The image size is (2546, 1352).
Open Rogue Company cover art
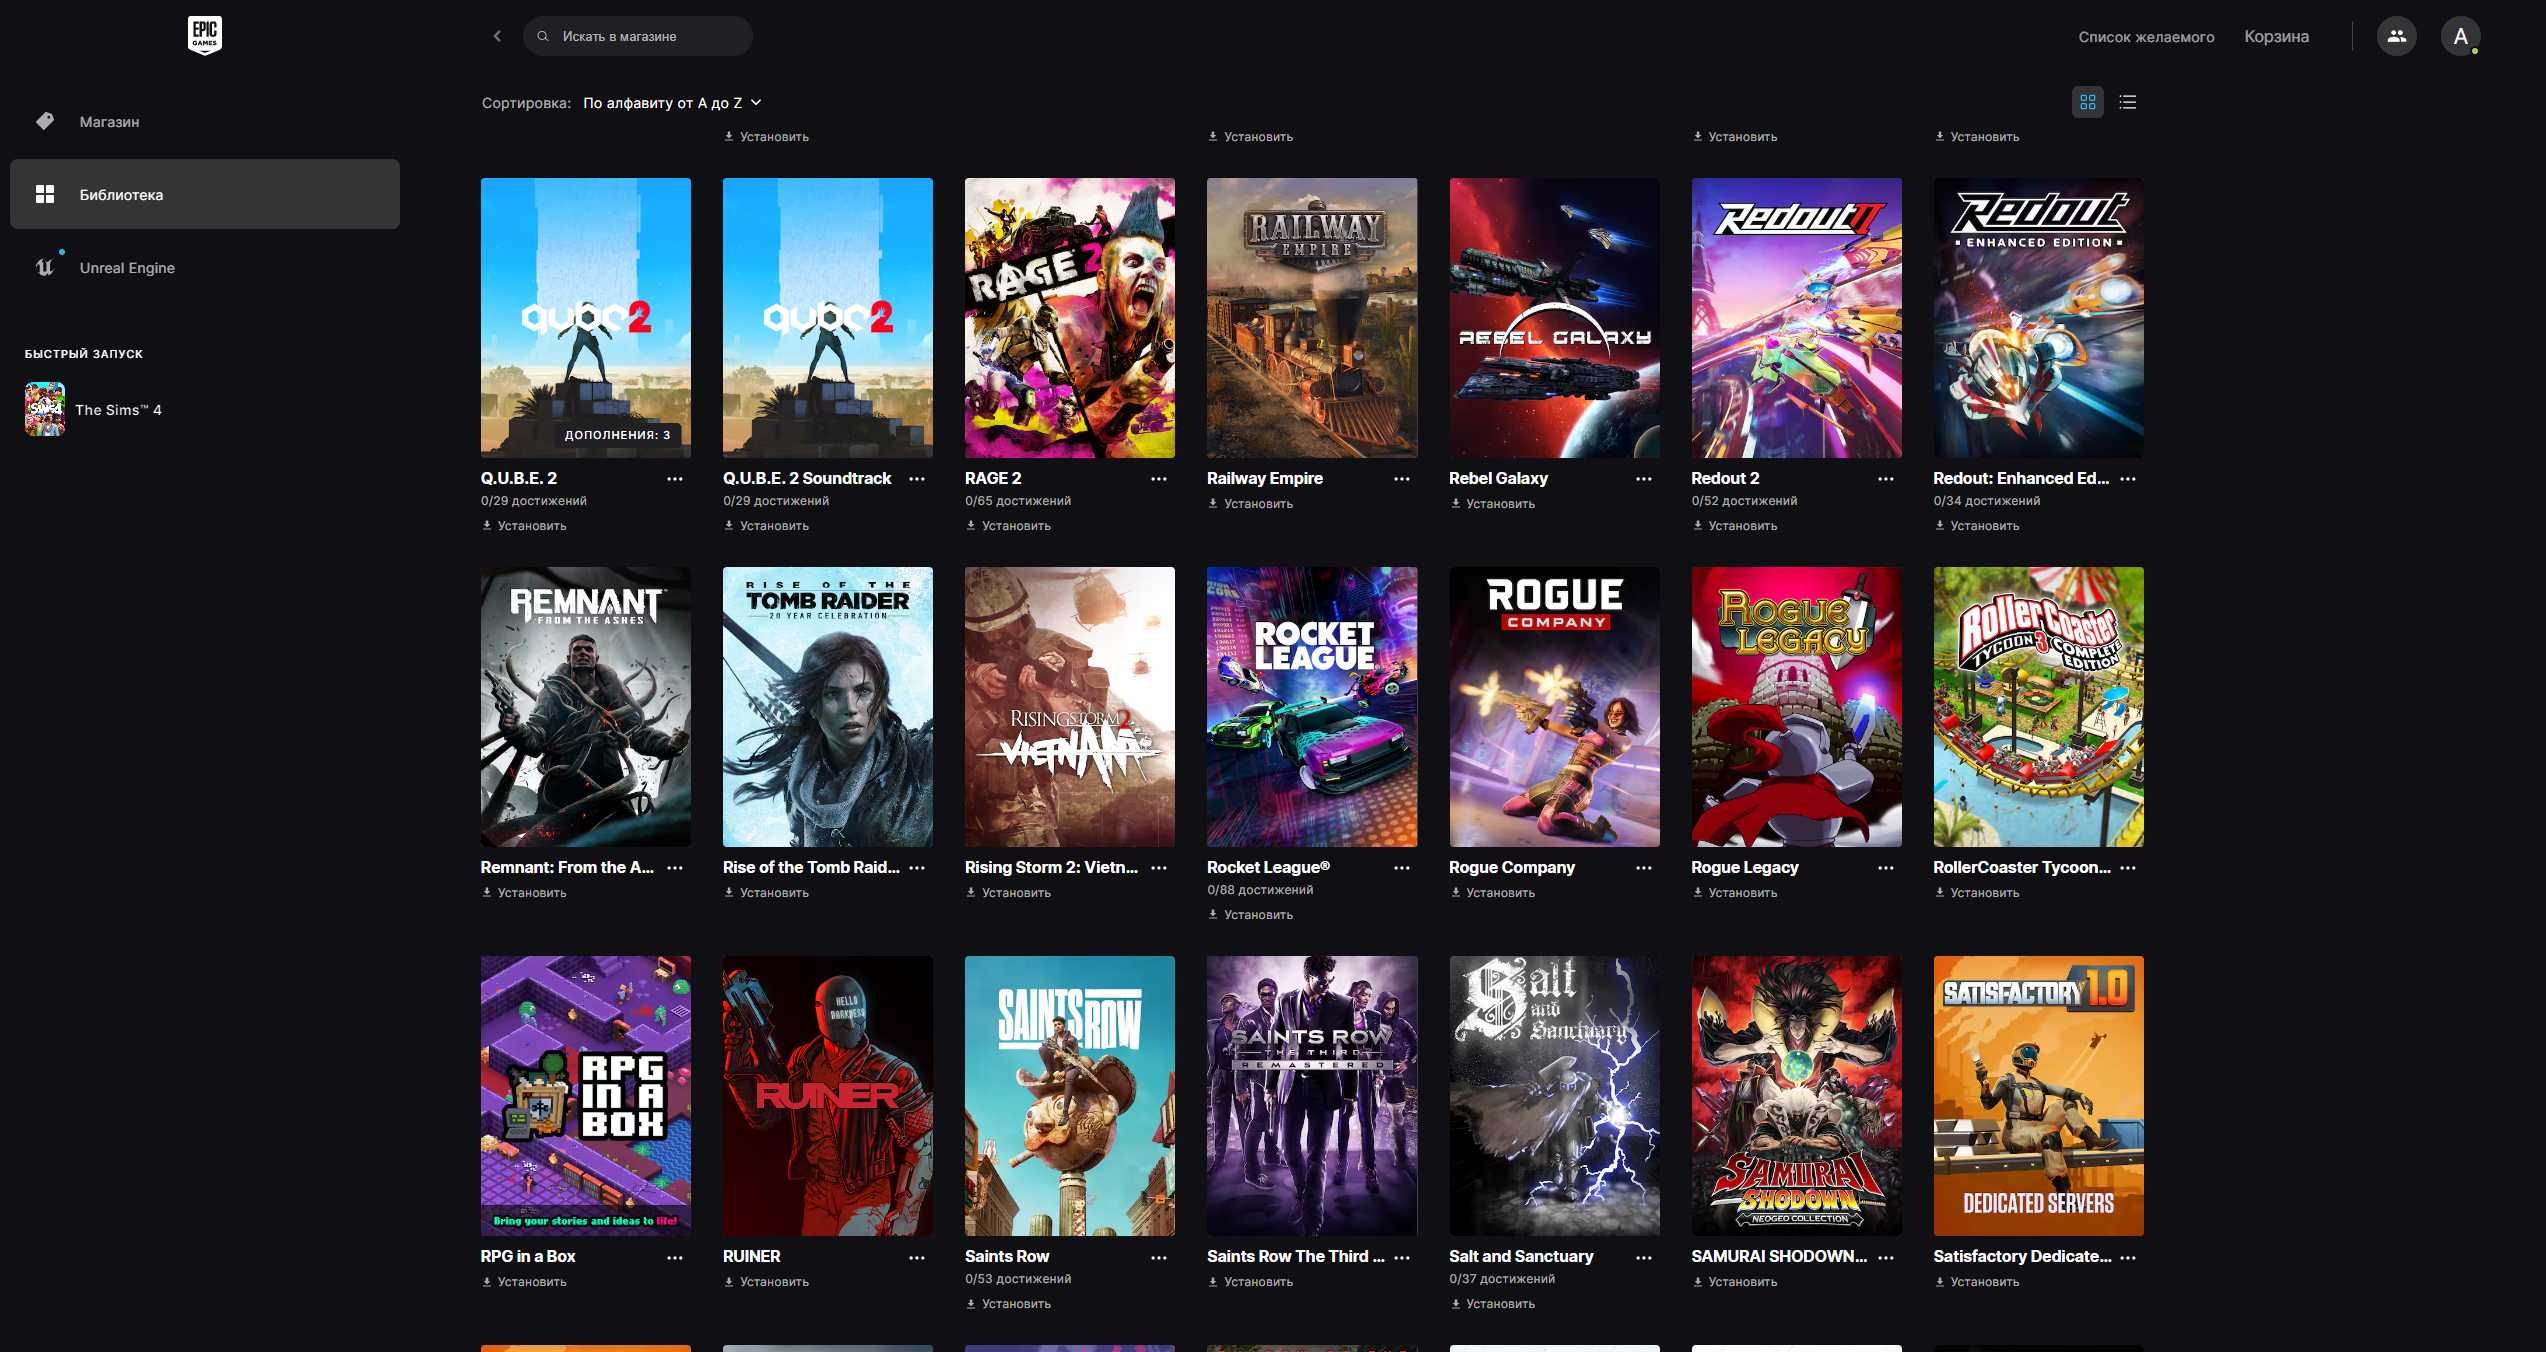pyautogui.click(x=1554, y=707)
